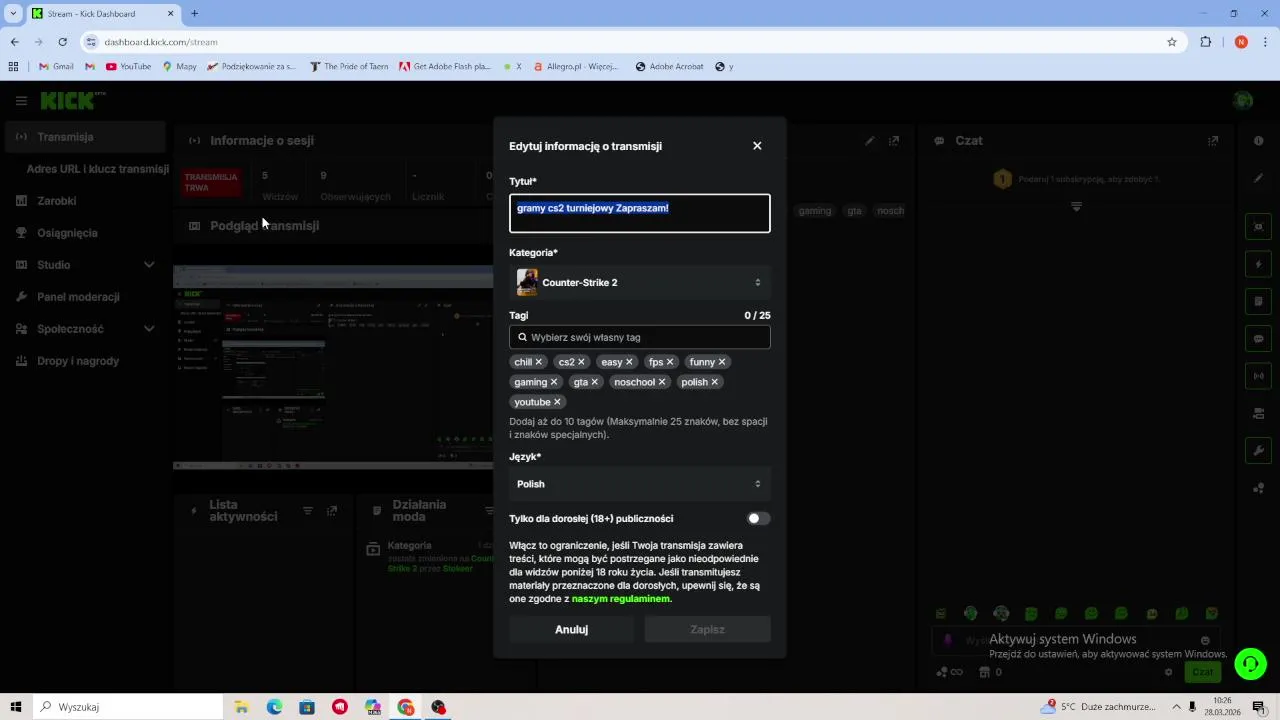
Task: Click the Anuluj button
Action: coord(571,630)
